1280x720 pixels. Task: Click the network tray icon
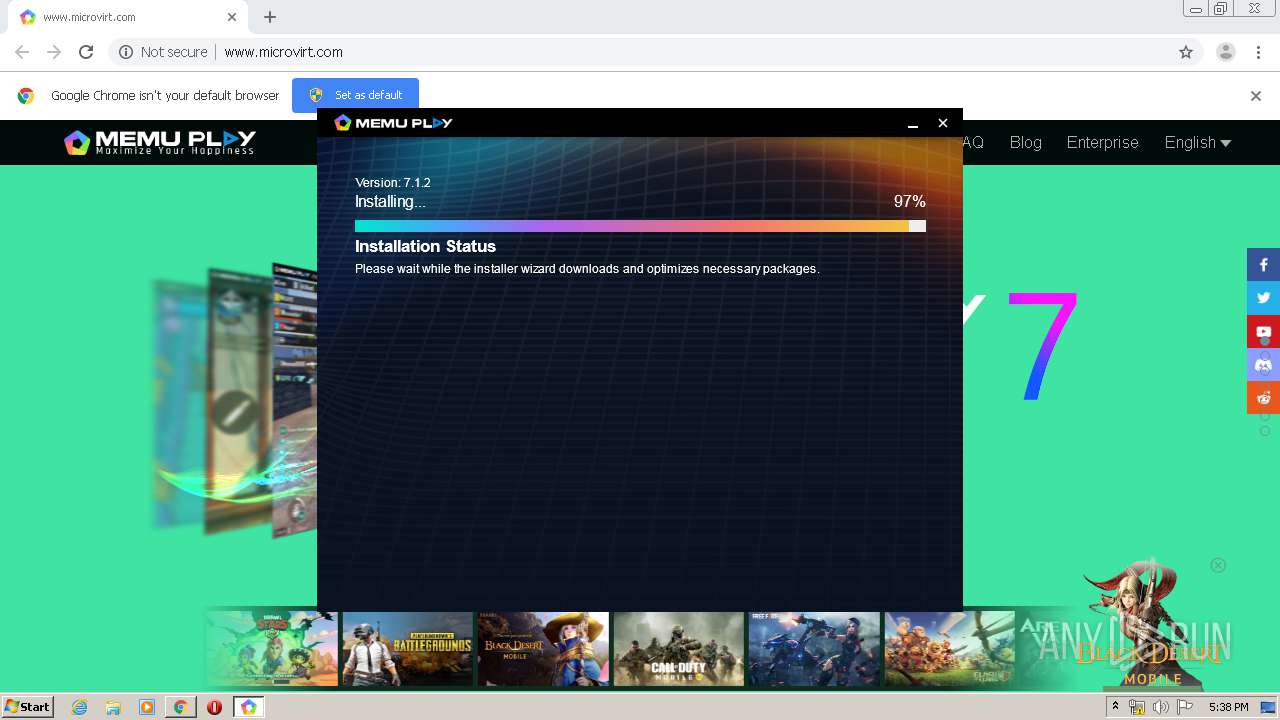(1136, 707)
